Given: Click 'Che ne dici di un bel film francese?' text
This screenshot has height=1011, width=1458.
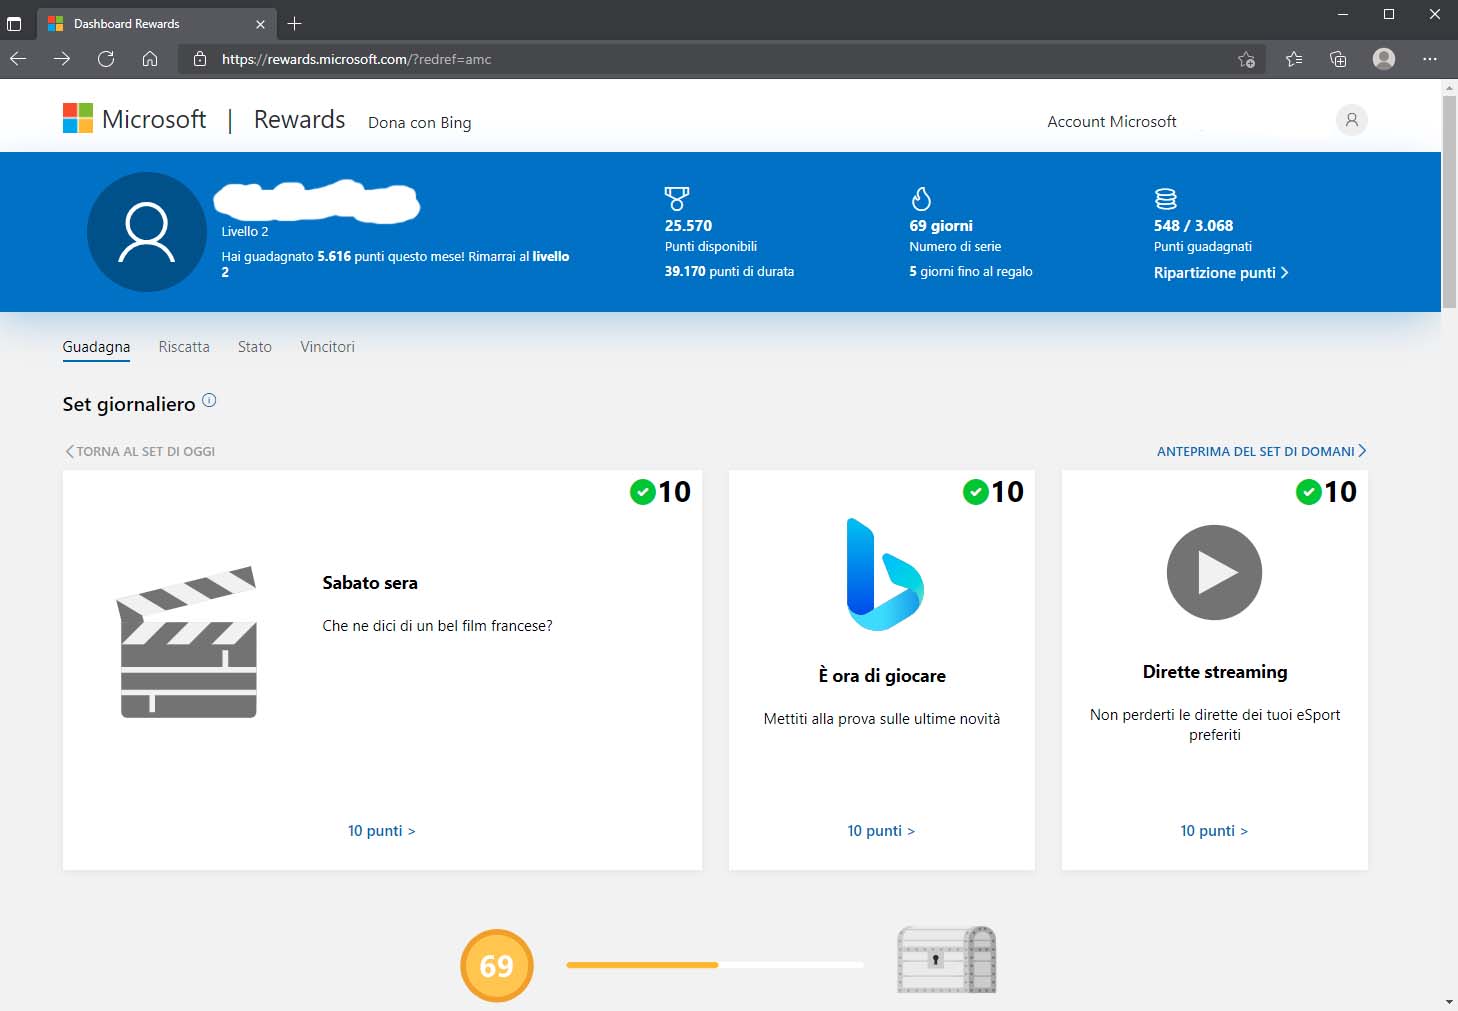Looking at the screenshot, I should tap(437, 626).
